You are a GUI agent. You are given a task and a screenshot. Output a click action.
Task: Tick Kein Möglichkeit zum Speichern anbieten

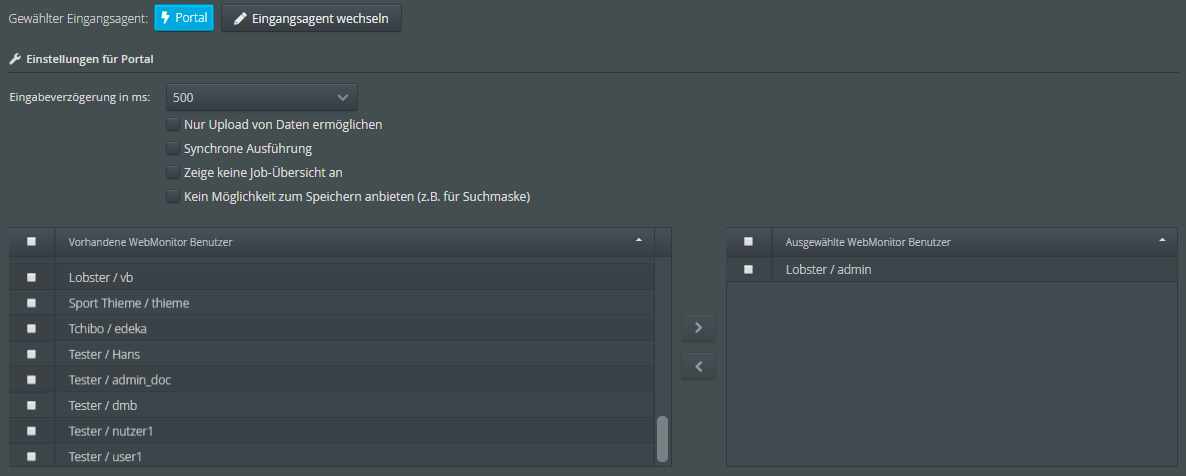pos(172,197)
